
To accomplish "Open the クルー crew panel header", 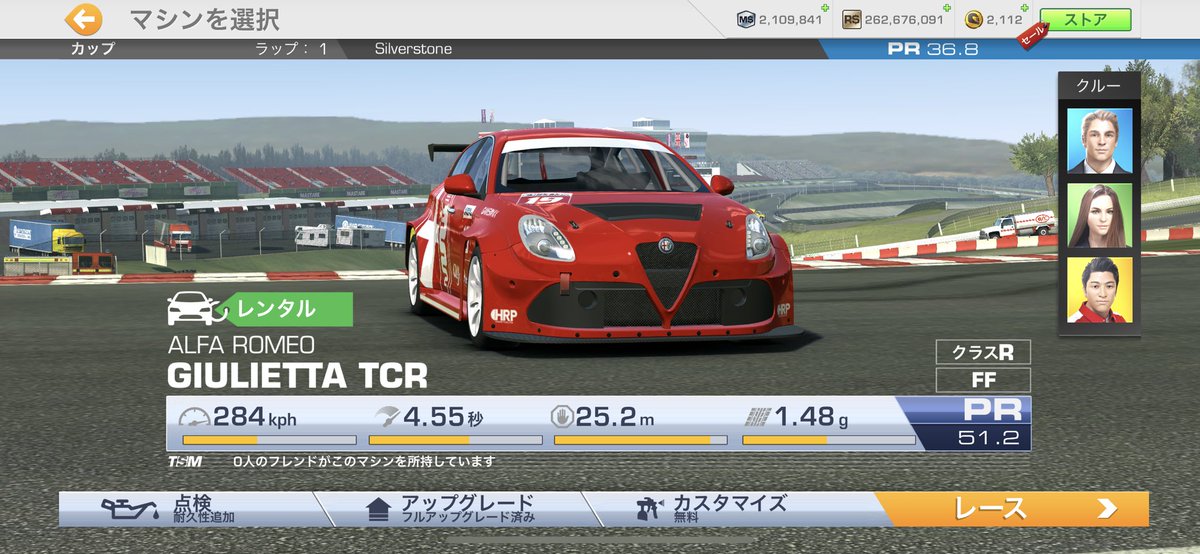I will click(x=1098, y=86).
